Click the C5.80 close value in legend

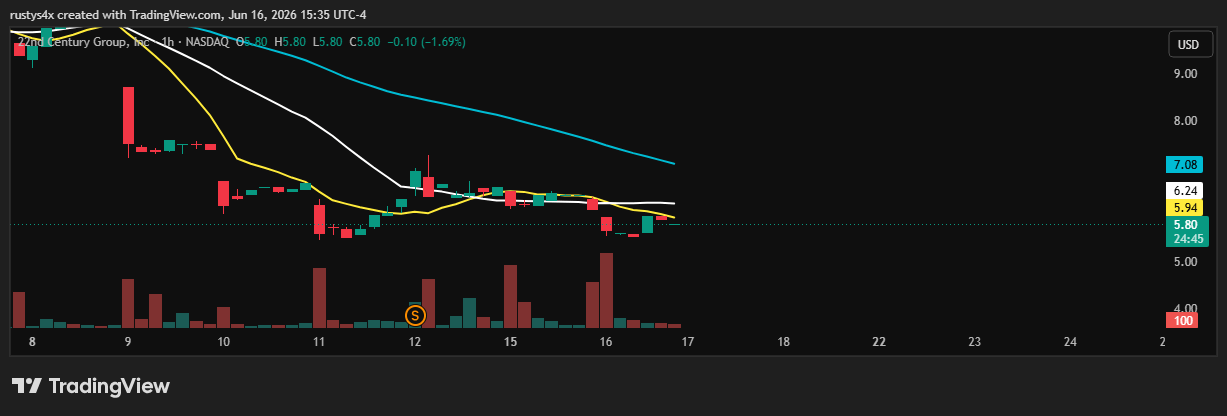tap(364, 42)
